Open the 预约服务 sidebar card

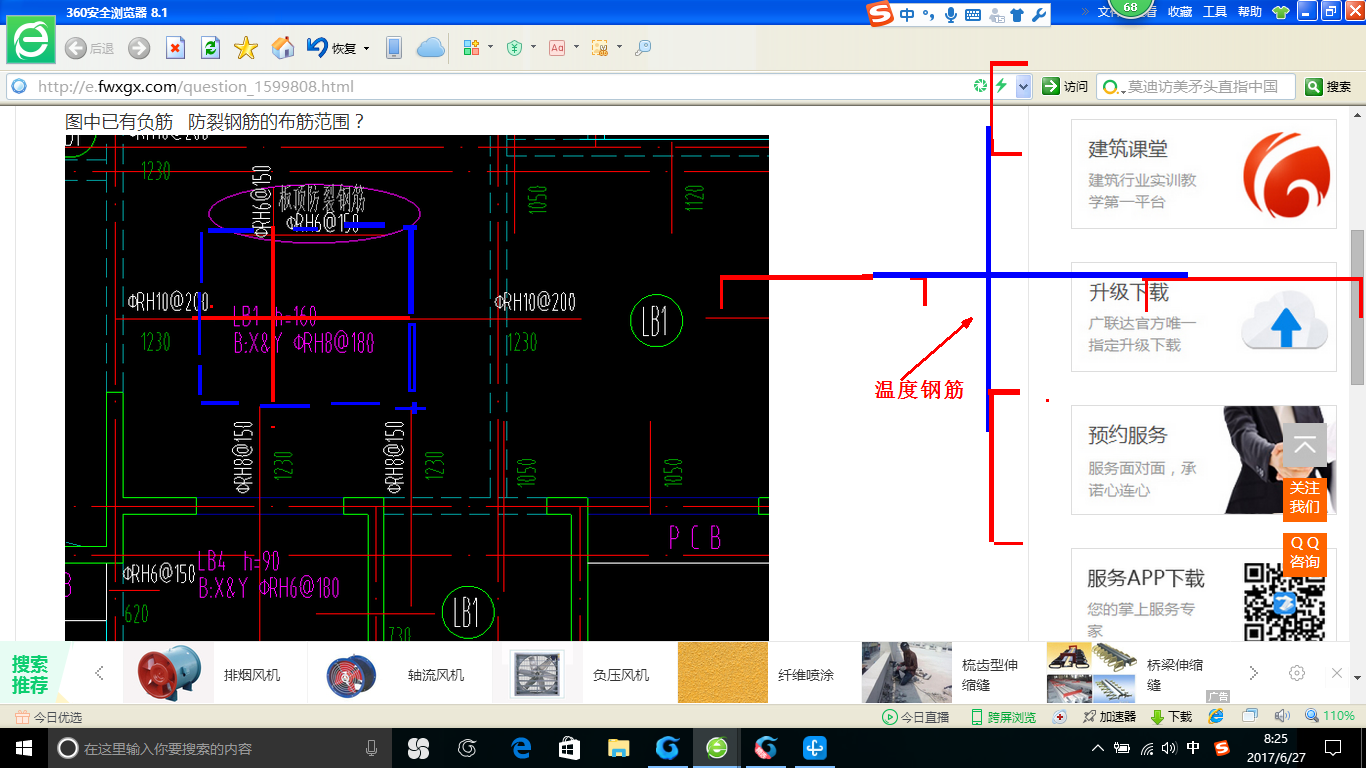[x=1204, y=460]
